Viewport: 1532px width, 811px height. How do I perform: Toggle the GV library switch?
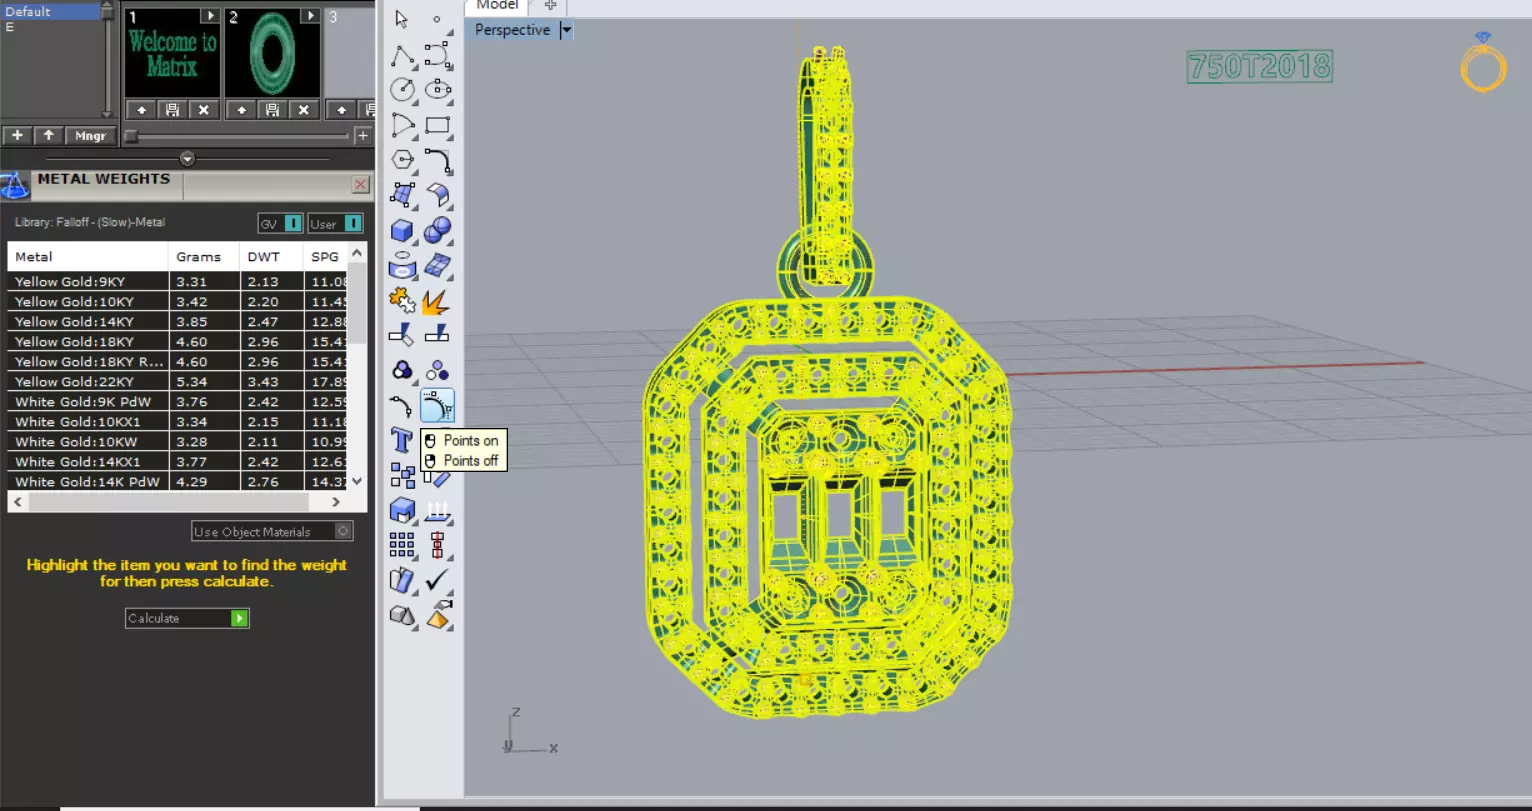[293, 224]
